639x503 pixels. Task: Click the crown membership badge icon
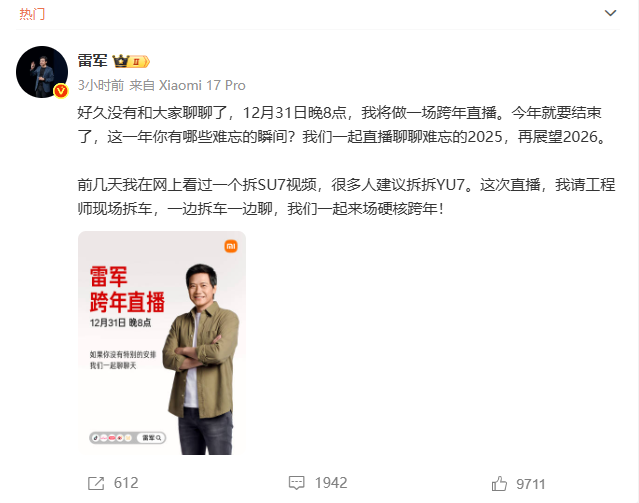(131, 62)
